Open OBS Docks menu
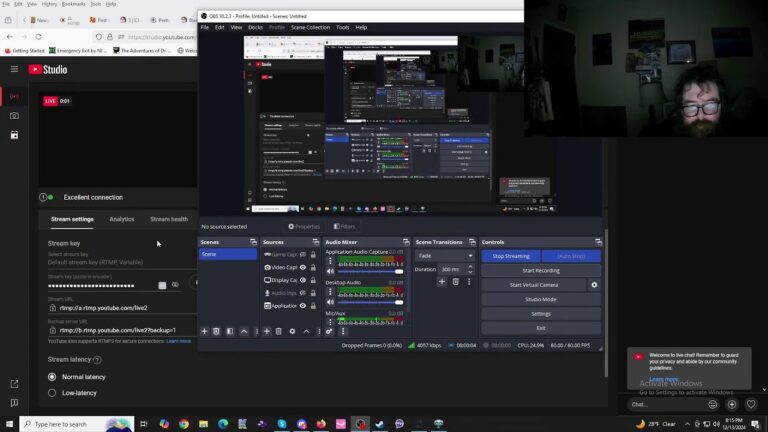Image resolution: width=768 pixels, height=432 pixels. [x=255, y=27]
